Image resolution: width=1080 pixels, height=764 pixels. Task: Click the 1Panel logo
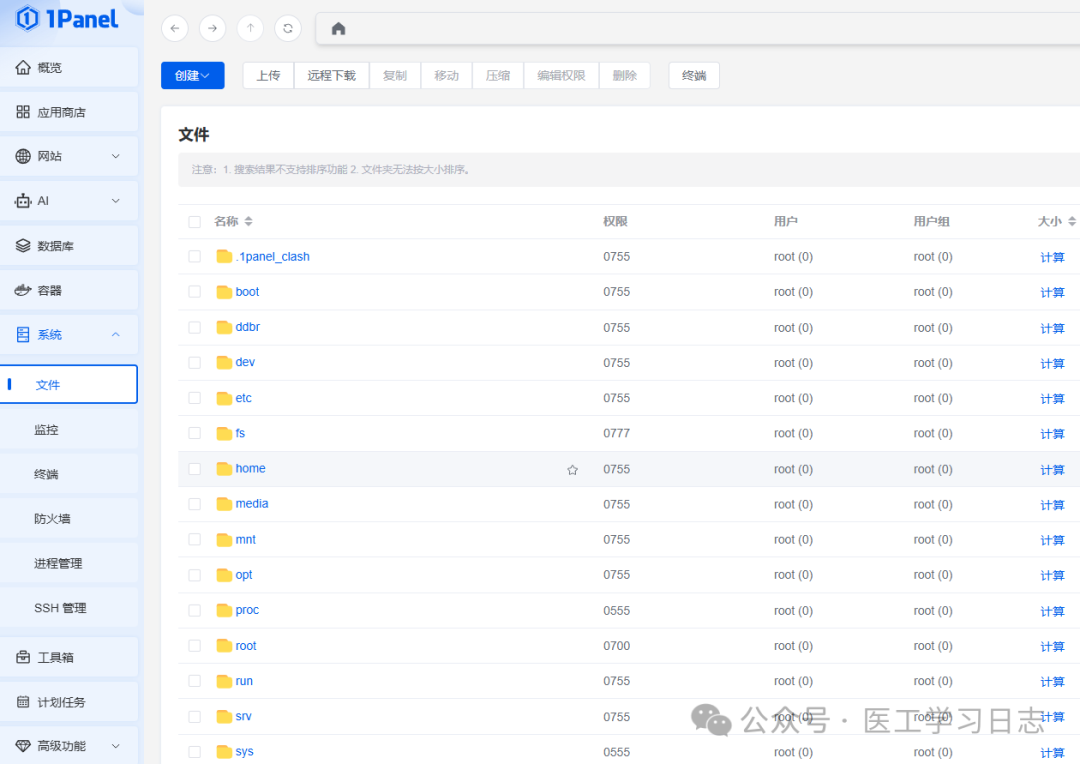pos(68,19)
